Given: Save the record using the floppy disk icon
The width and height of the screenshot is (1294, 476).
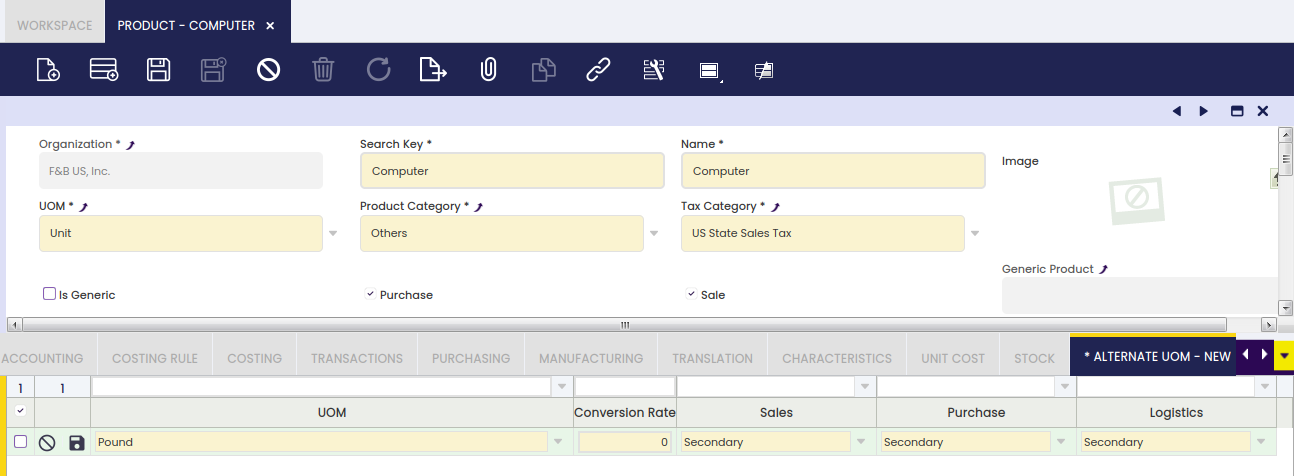Looking at the screenshot, I should tap(158, 70).
